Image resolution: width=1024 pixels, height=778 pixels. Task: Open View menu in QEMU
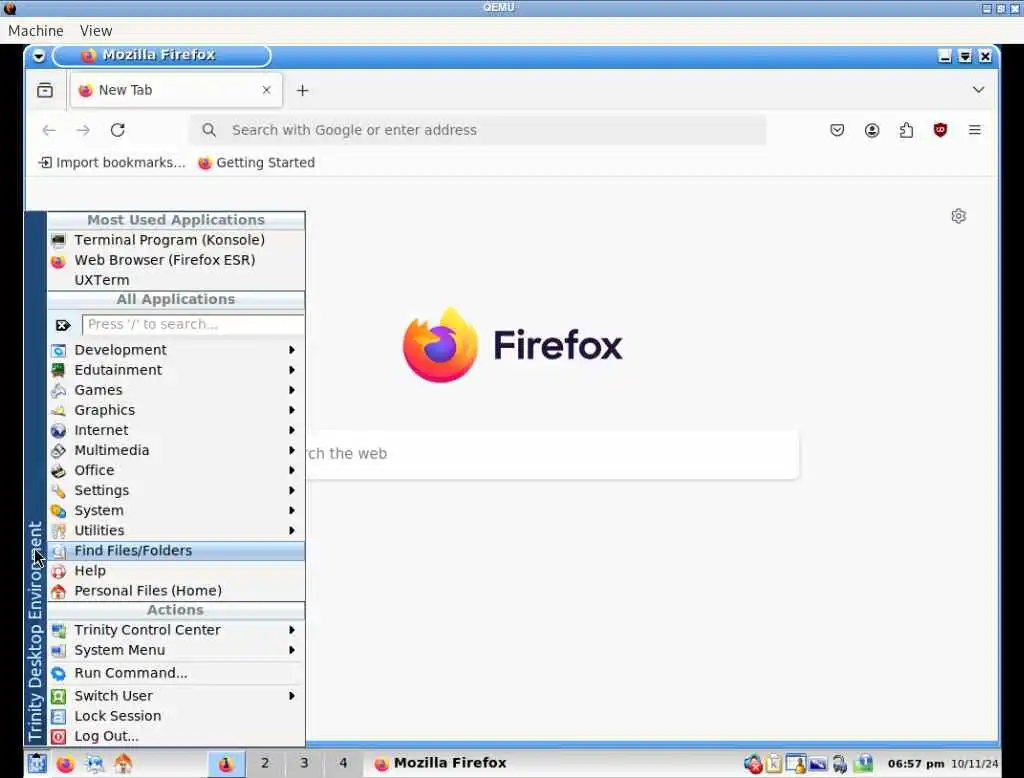coord(96,31)
